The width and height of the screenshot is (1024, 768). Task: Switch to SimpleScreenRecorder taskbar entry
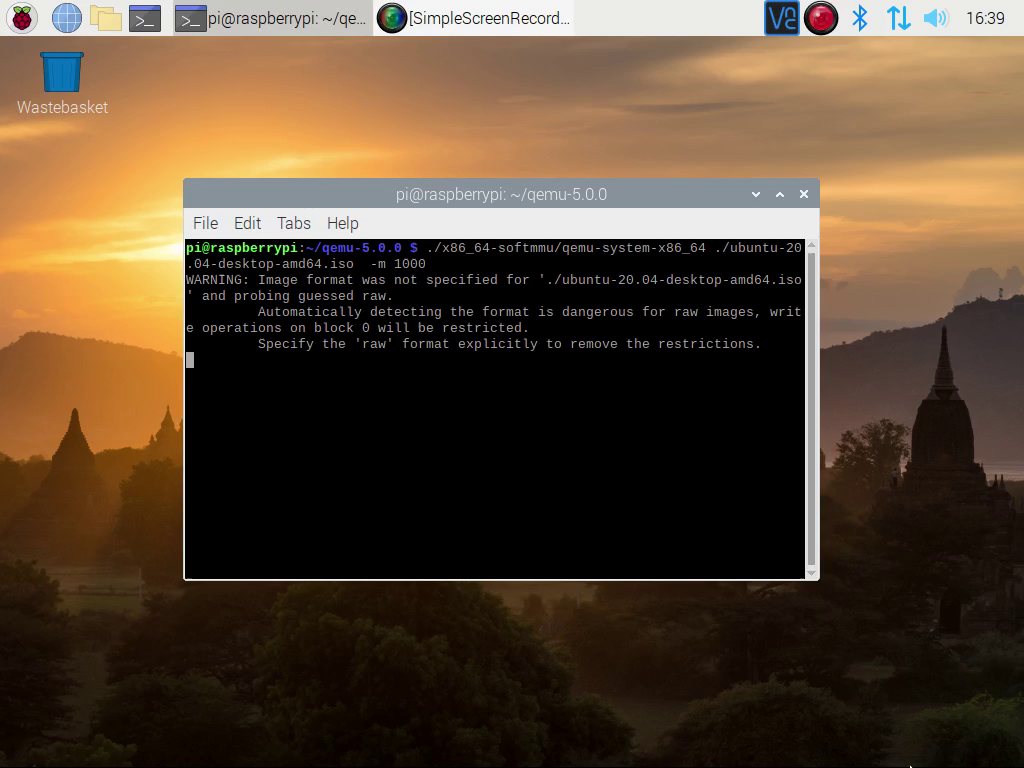pos(474,18)
